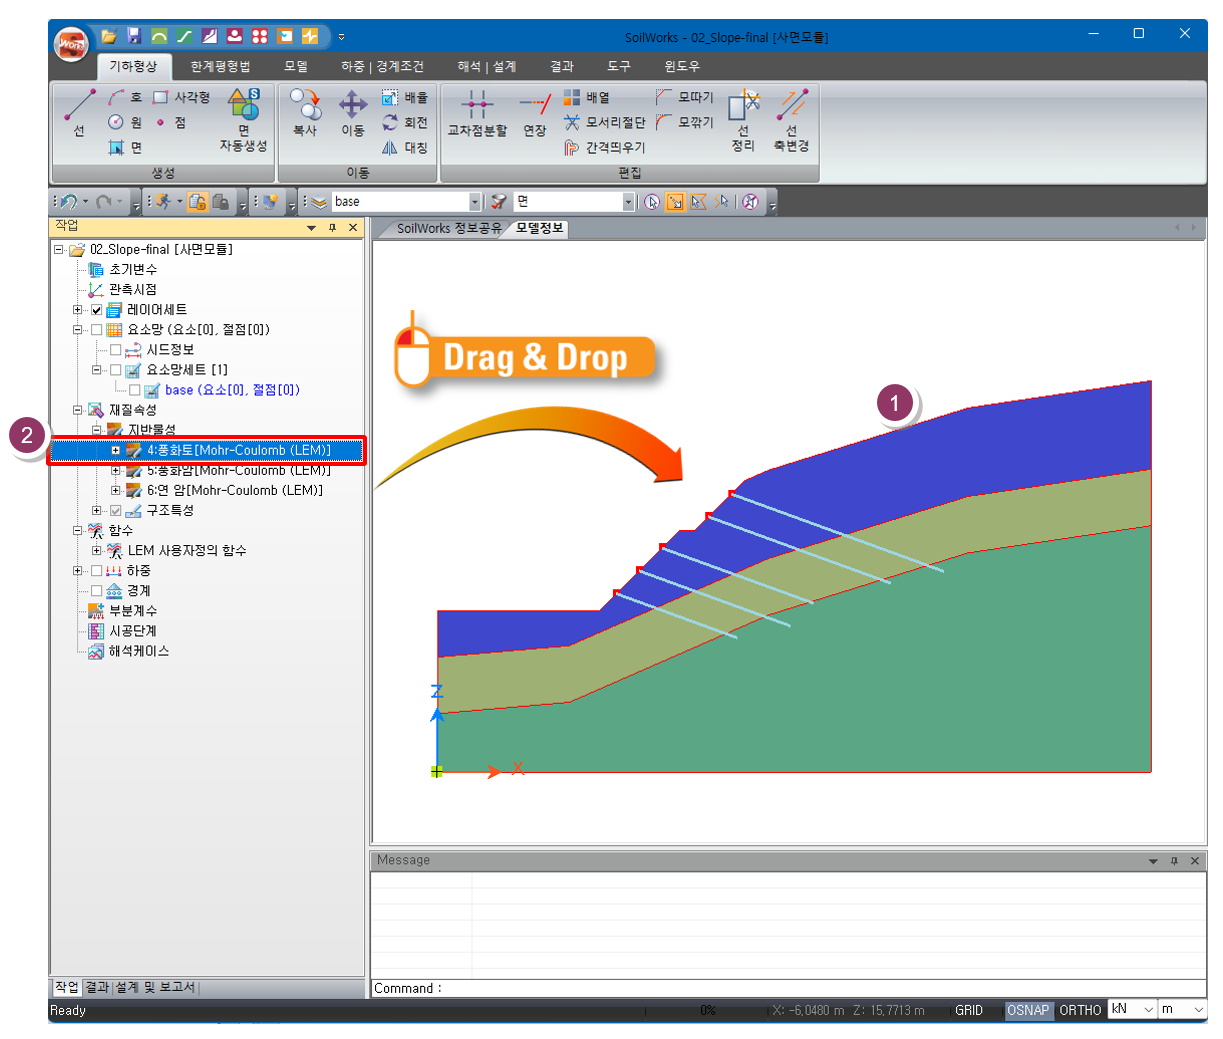Toggle GRID in the status bar

969,1010
